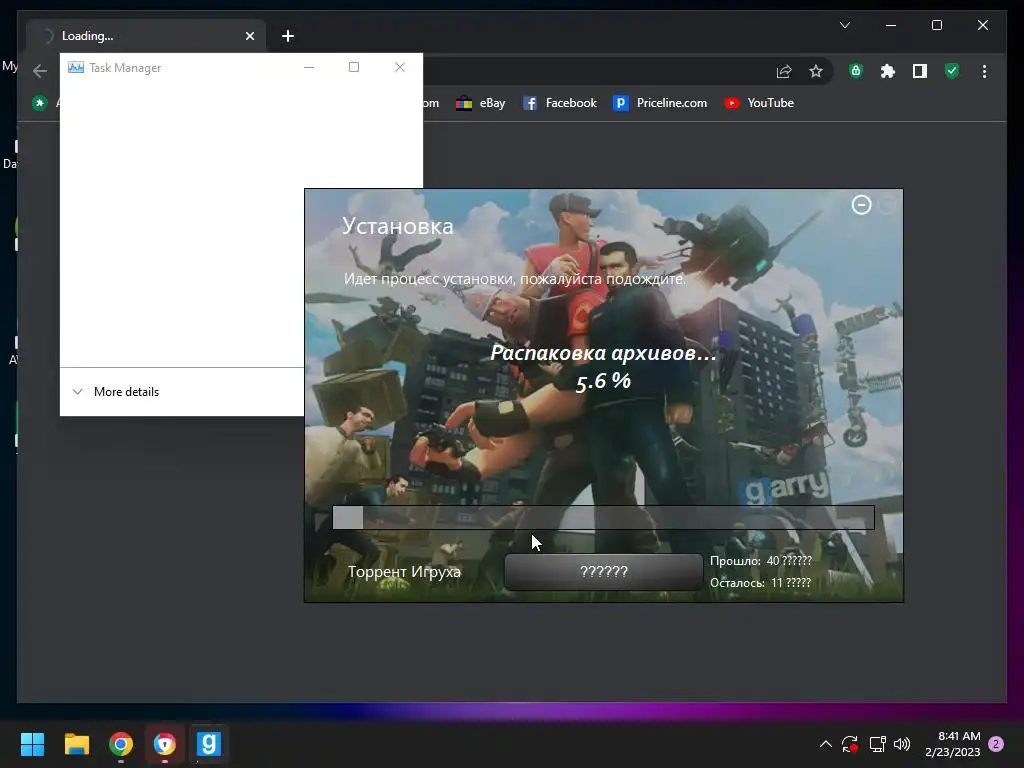Click the Прошло: 40 elapsed time text

761,561
